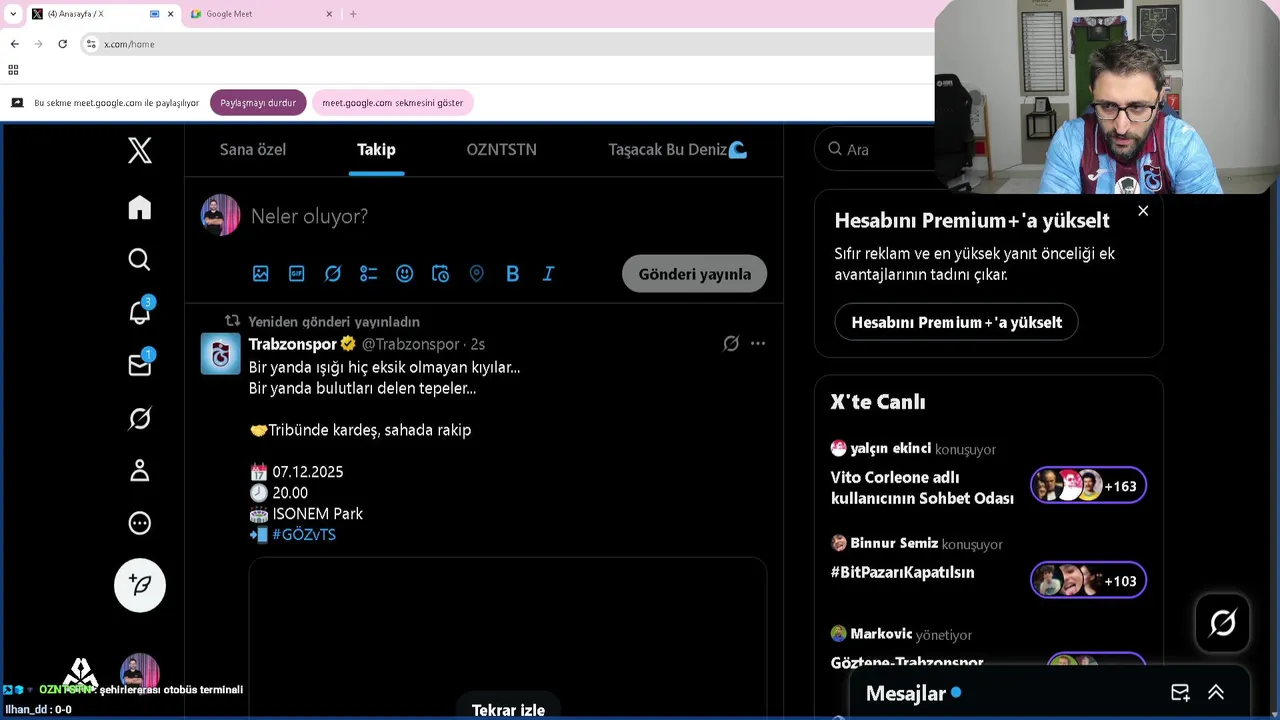Open apps grid icon in bookmarks bar

pyautogui.click(x=13, y=70)
